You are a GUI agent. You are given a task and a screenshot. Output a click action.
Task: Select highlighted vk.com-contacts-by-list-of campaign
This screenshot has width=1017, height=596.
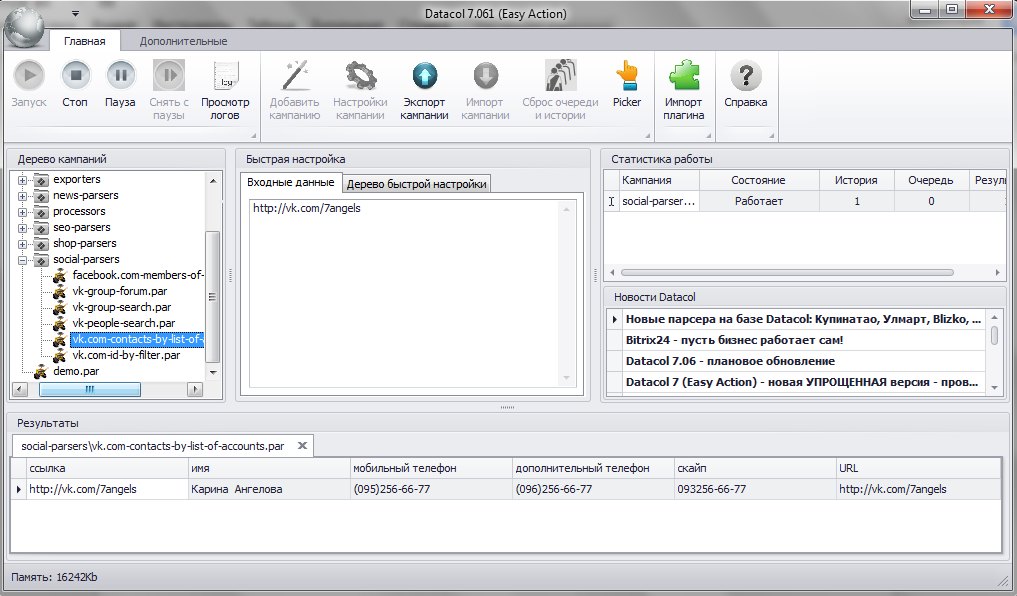pos(138,339)
